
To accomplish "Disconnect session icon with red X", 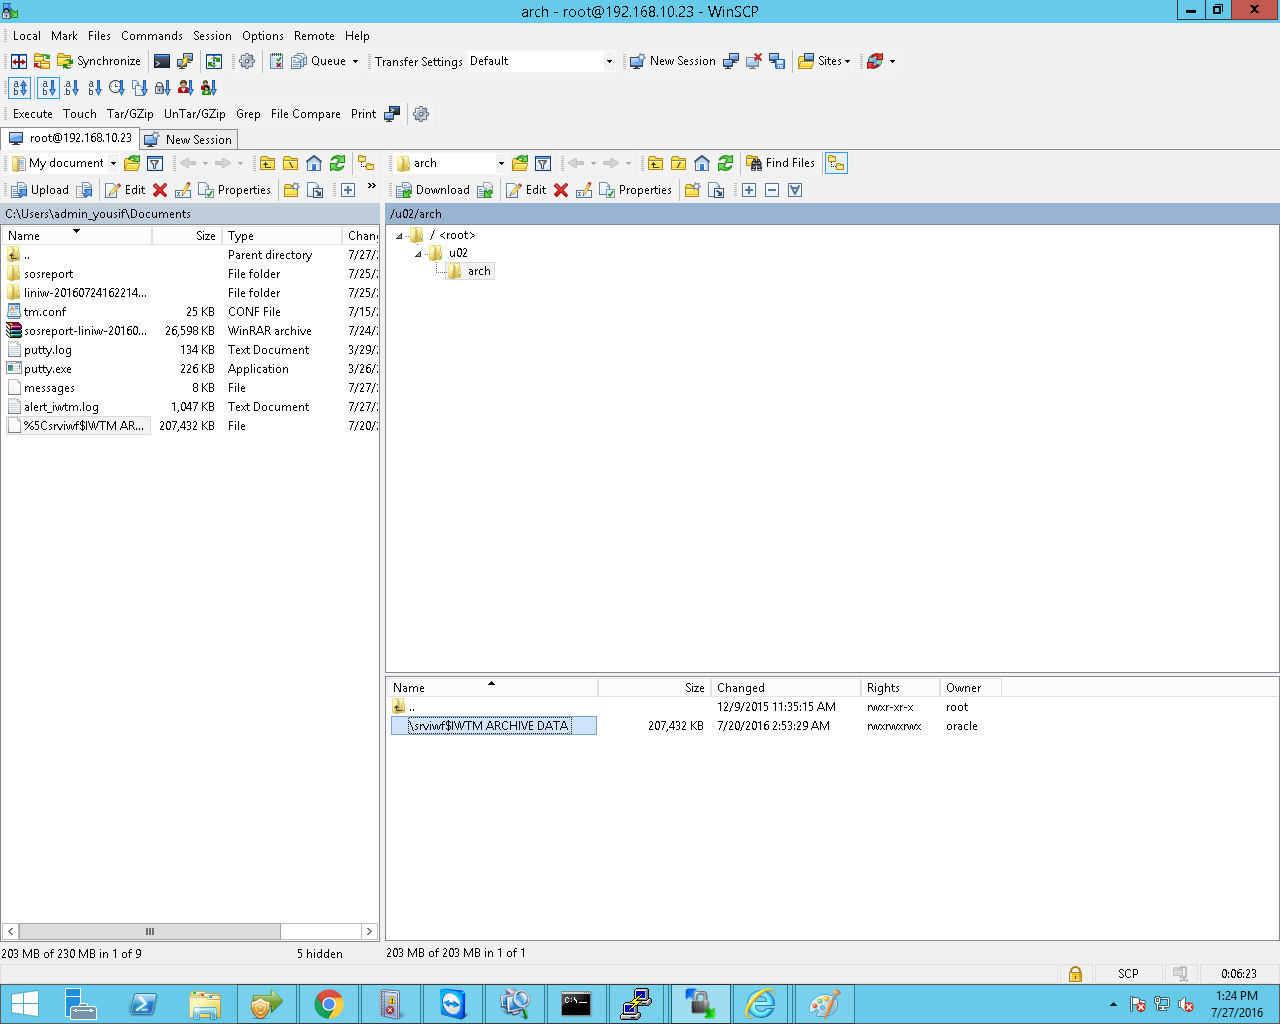I will pyautogui.click(x=754, y=62).
